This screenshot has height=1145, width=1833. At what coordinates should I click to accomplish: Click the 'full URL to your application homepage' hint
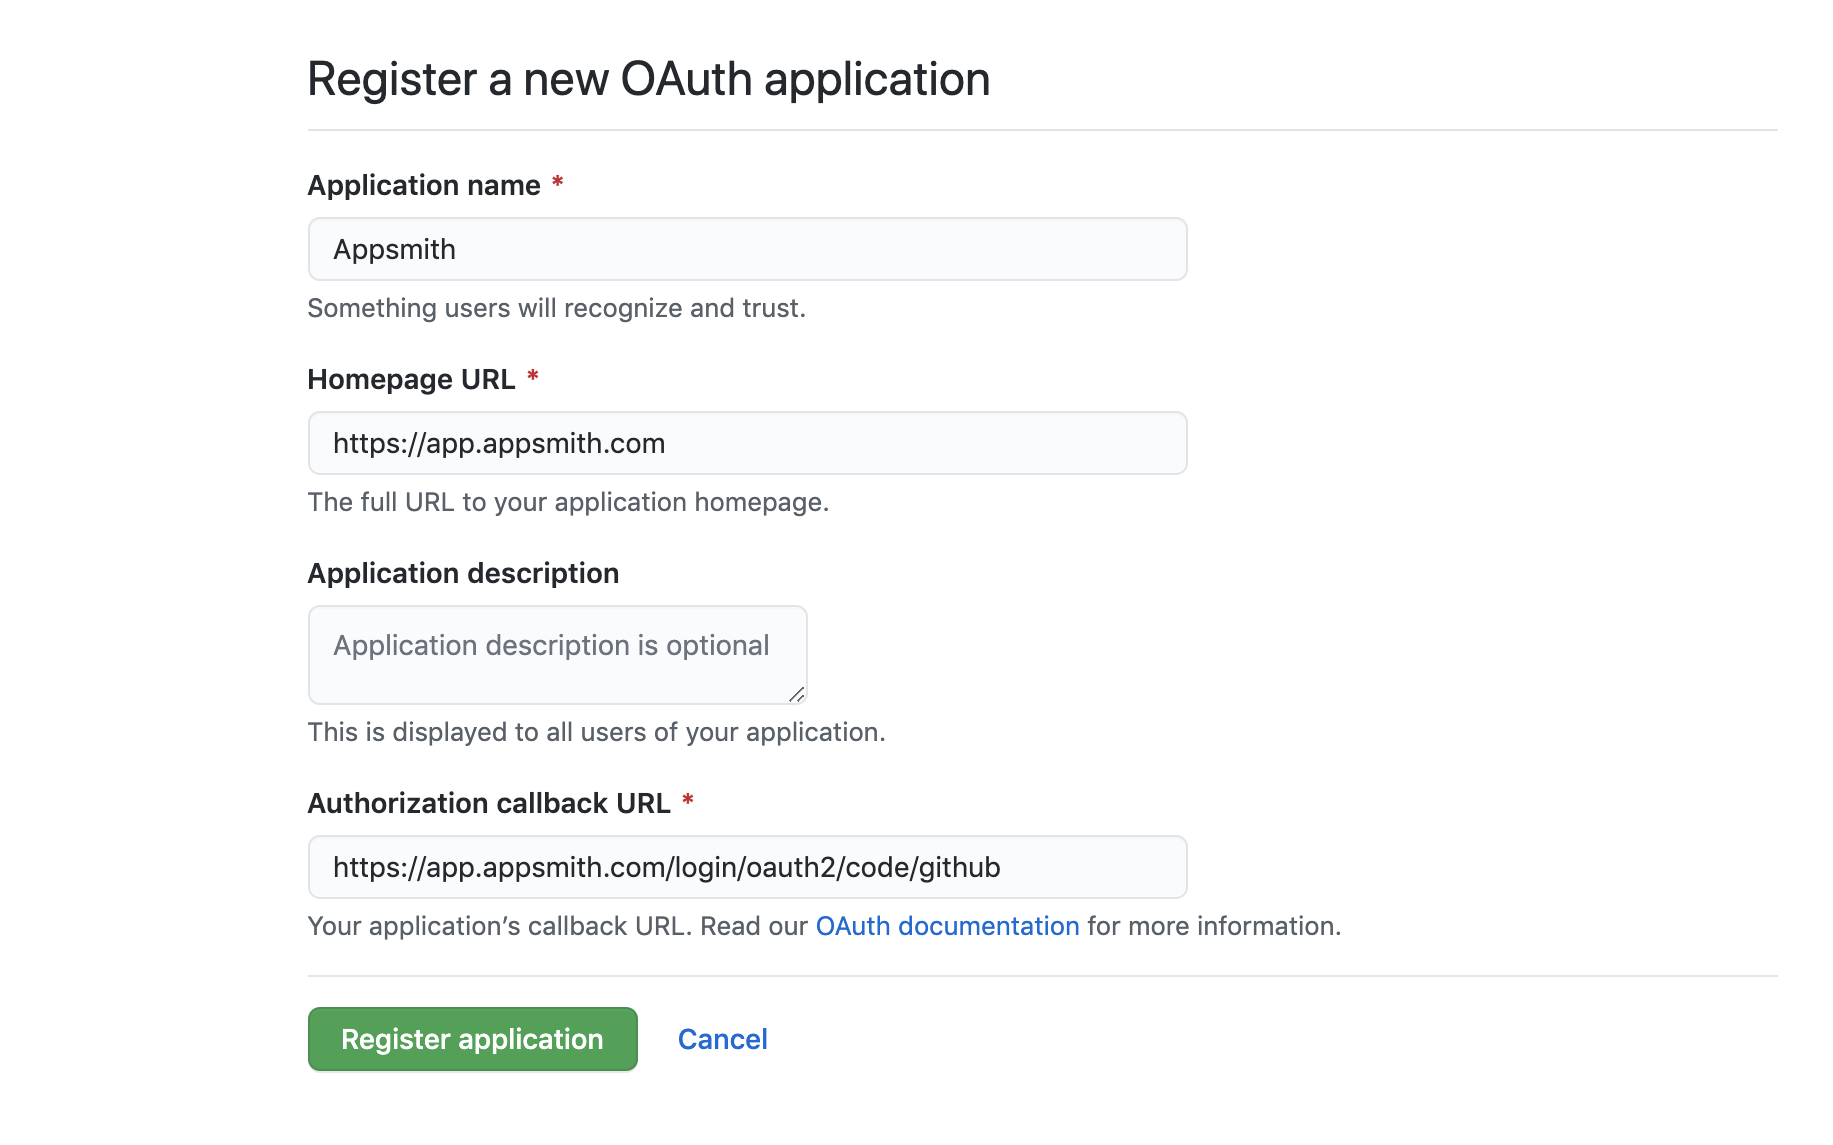568,502
